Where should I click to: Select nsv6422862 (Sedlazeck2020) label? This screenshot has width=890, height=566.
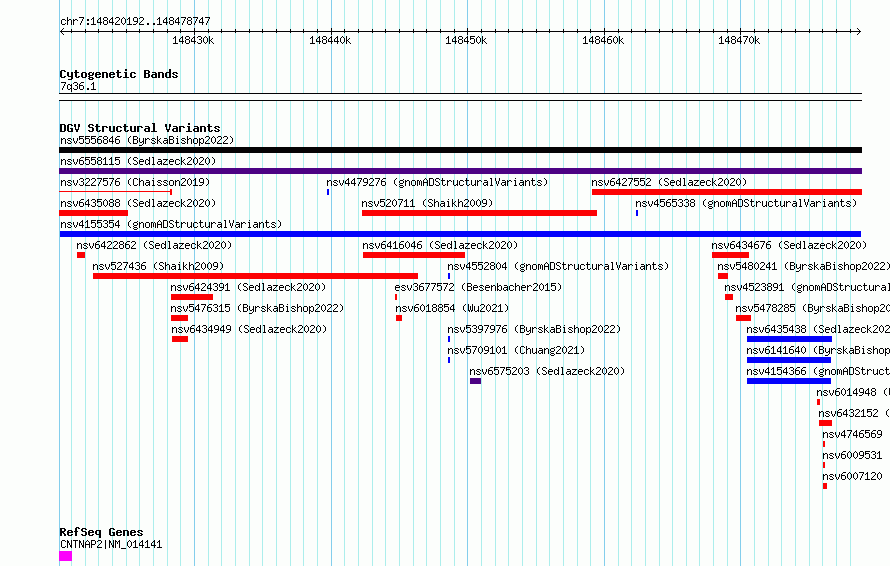pyautogui.click(x=154, y=245)
